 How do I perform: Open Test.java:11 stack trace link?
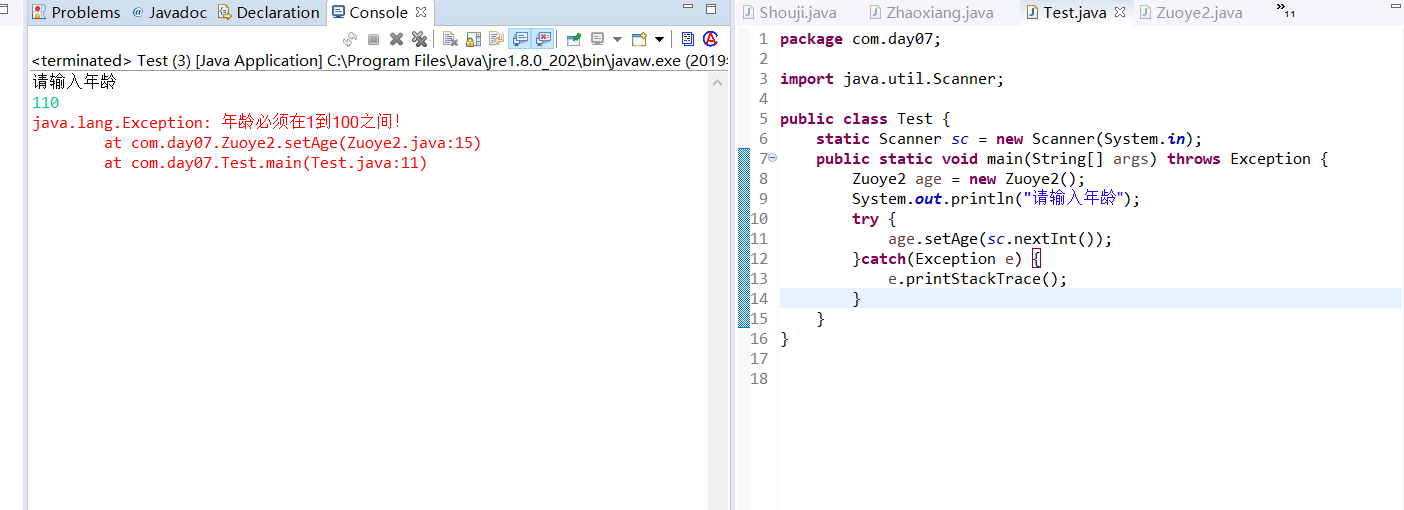pyautogui.click(x=366, y=163)
